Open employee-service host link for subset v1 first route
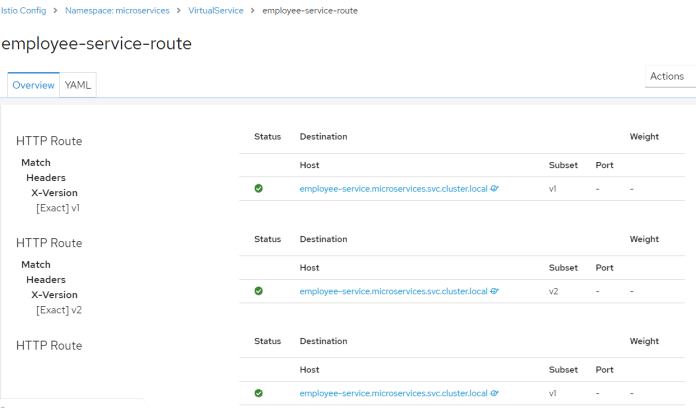Screen dimensions: 696x408 click(393, 189)
